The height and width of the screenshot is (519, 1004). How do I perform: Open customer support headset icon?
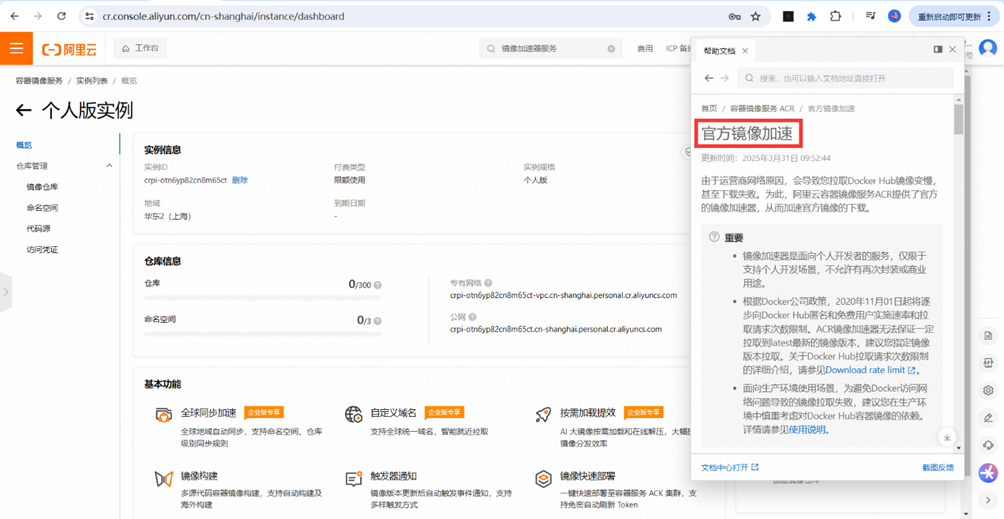pos(988,445)
